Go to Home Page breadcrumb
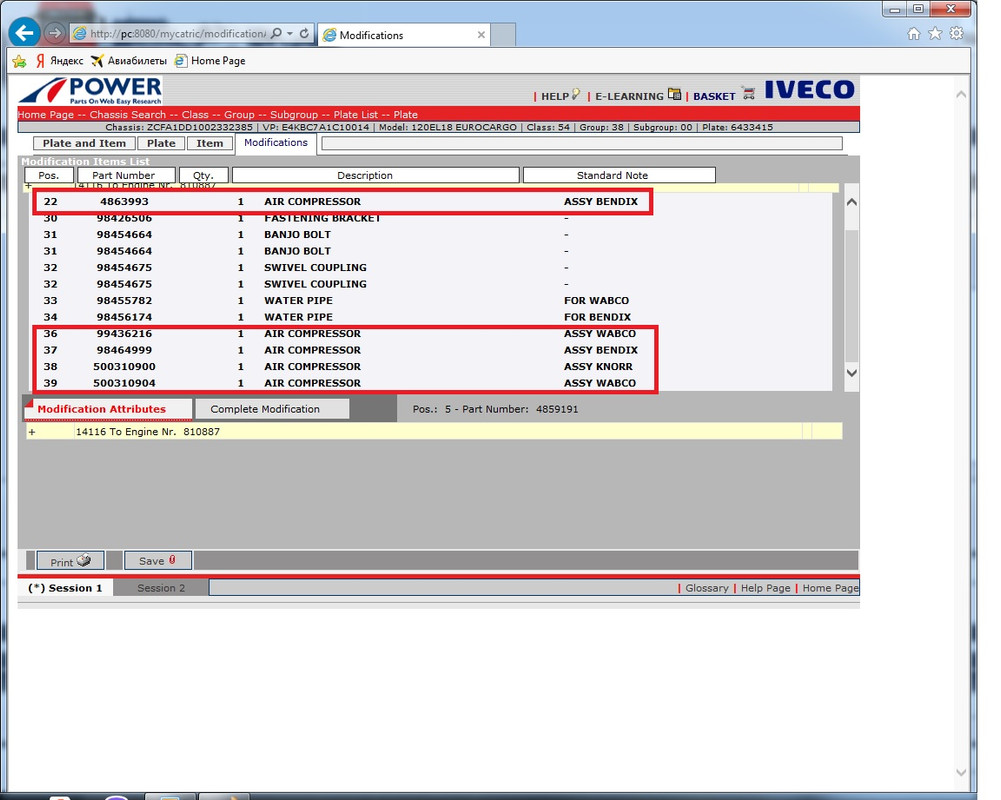 (x=45, y=114)
